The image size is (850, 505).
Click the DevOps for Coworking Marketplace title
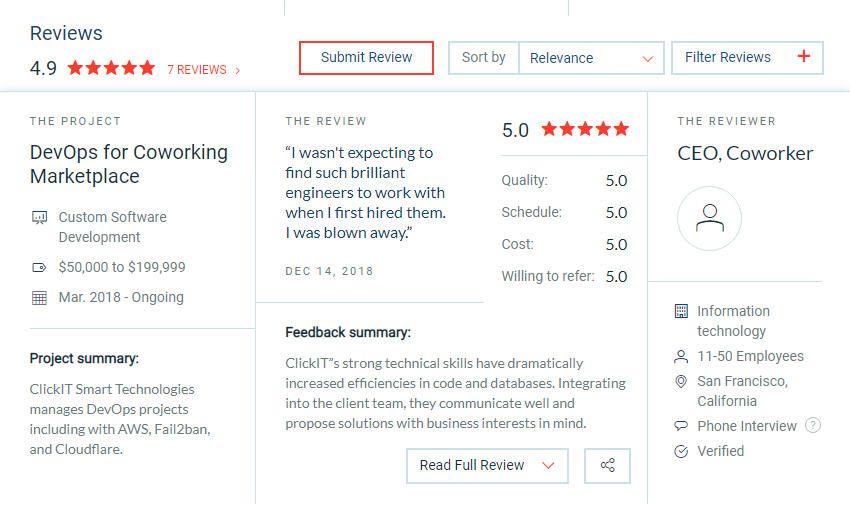pos(129,165)
